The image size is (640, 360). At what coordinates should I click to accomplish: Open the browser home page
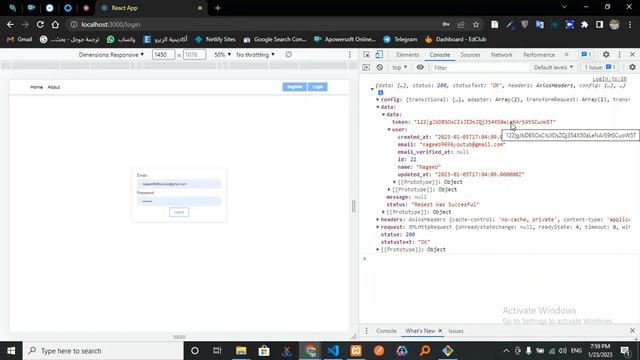coord(55,24)
